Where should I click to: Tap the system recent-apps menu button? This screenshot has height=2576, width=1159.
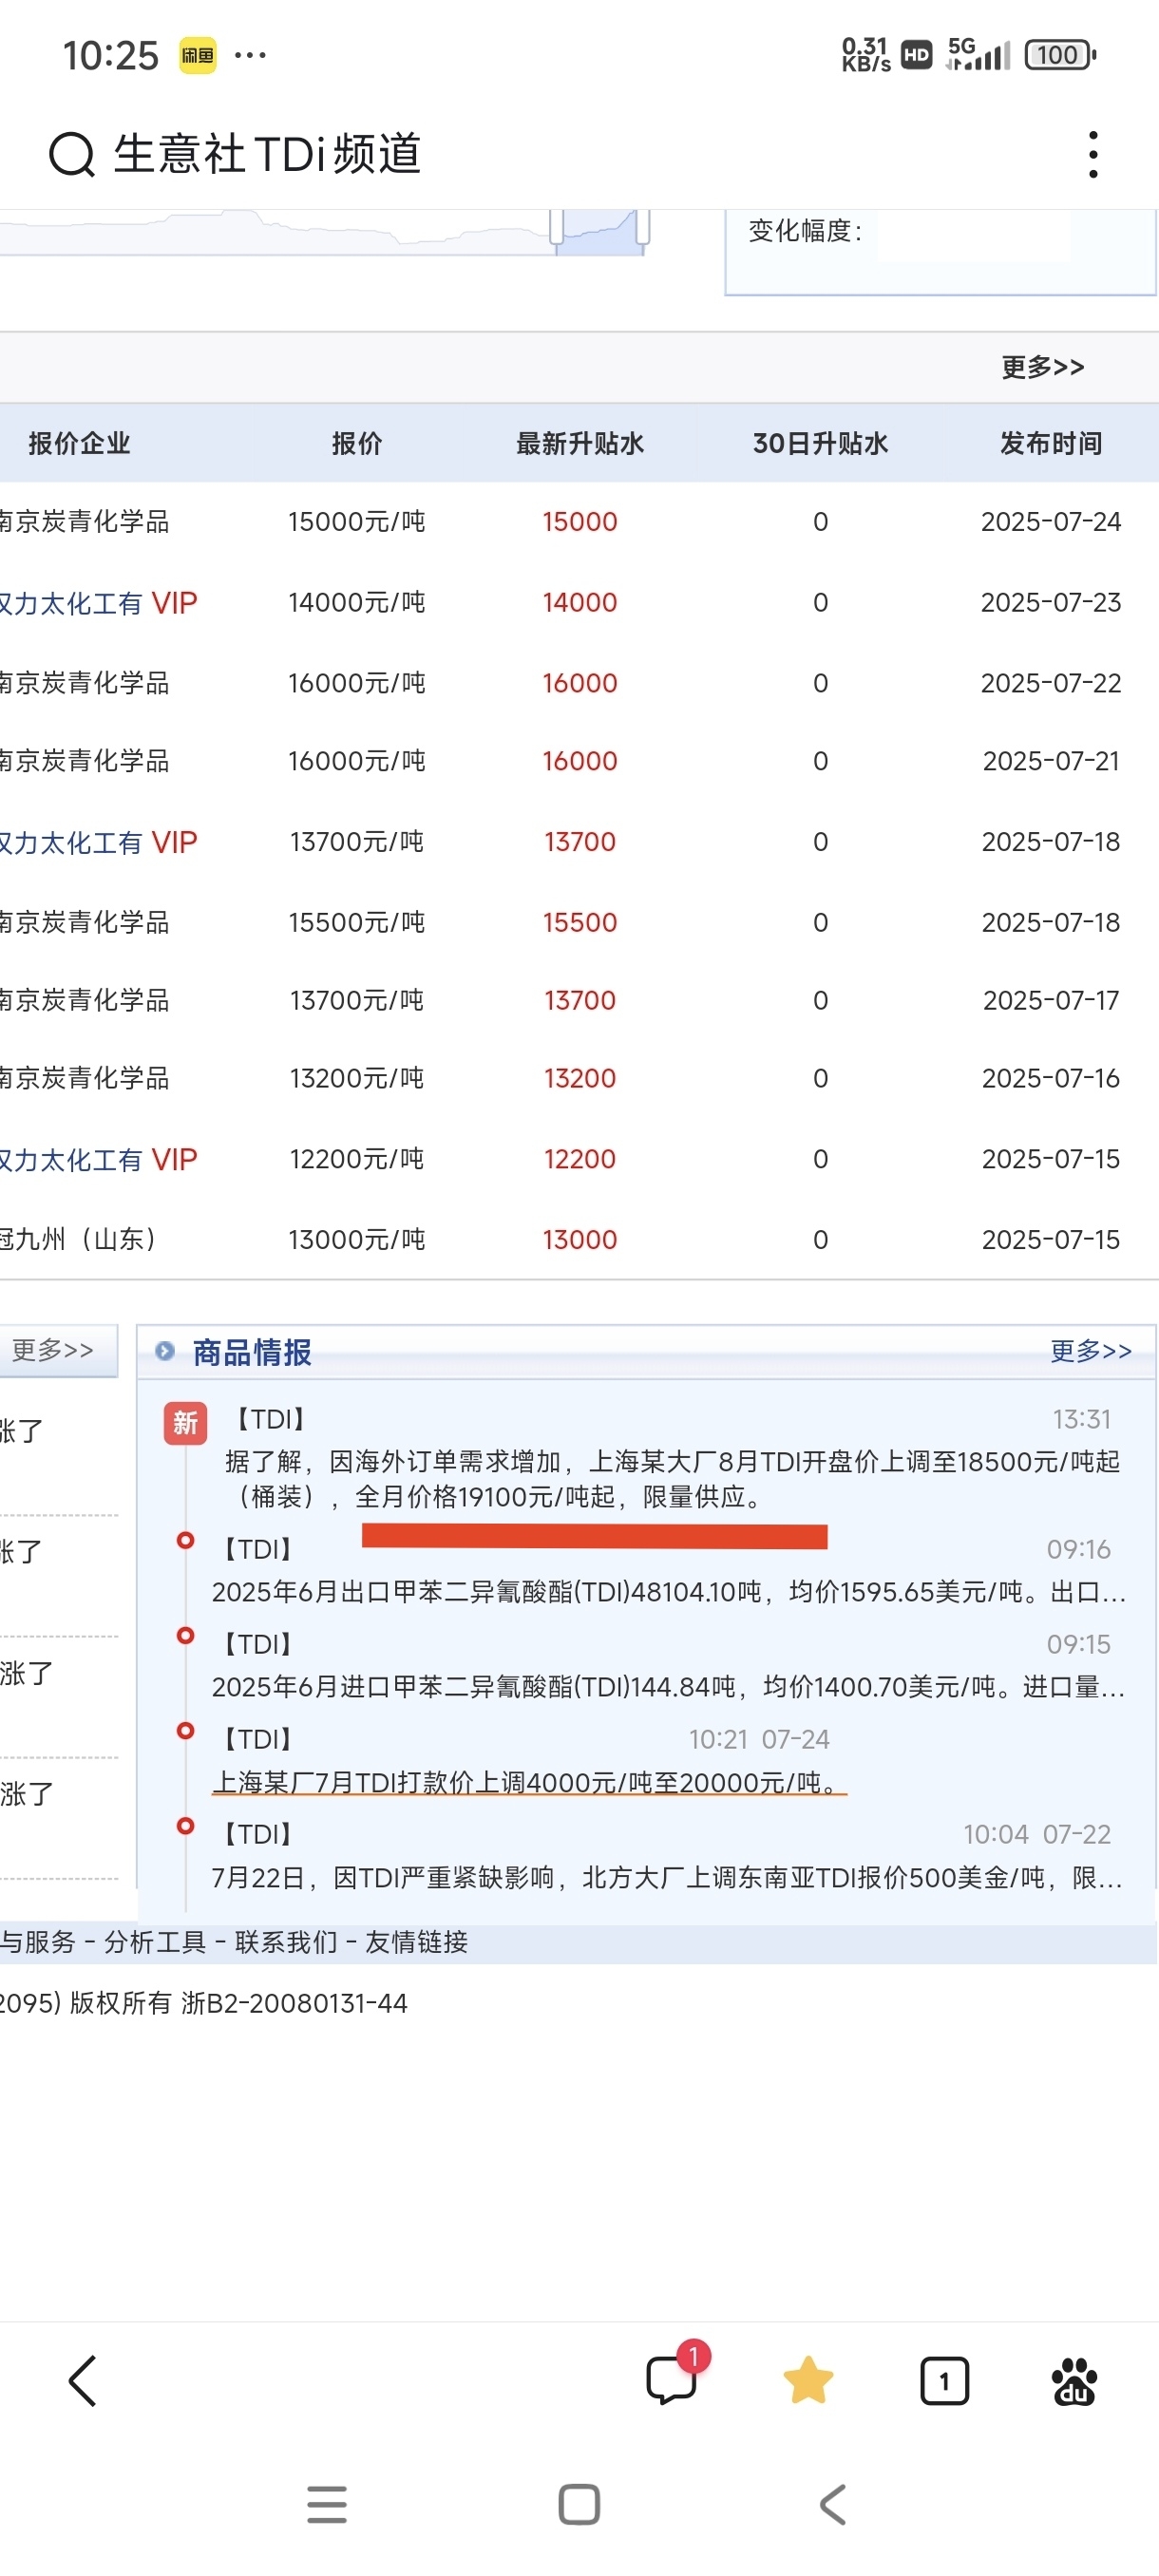326,2504
